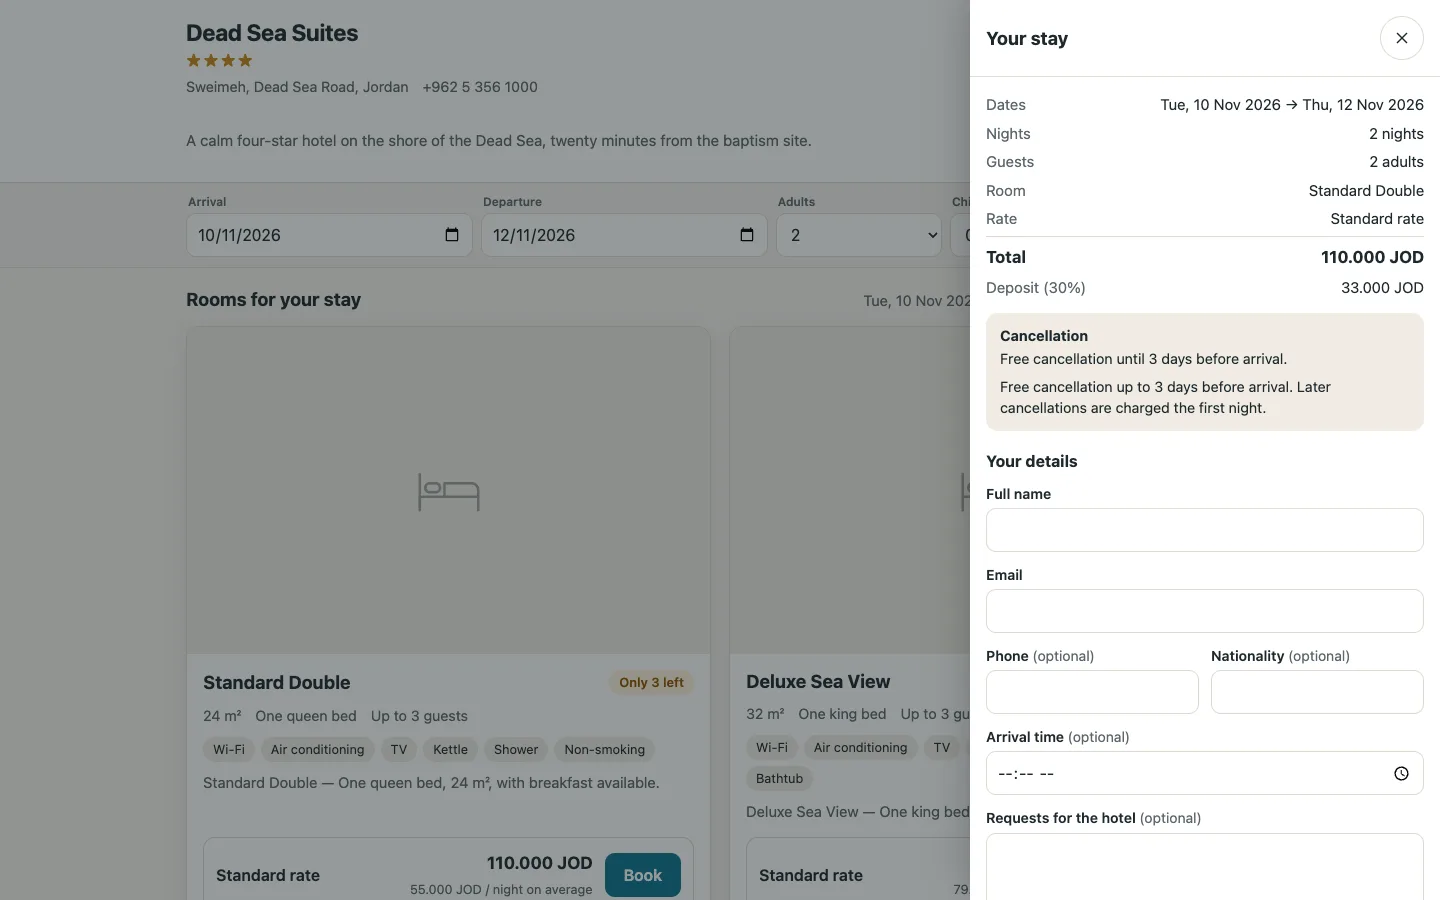Click the 2 adults value

pos(1396,162)
